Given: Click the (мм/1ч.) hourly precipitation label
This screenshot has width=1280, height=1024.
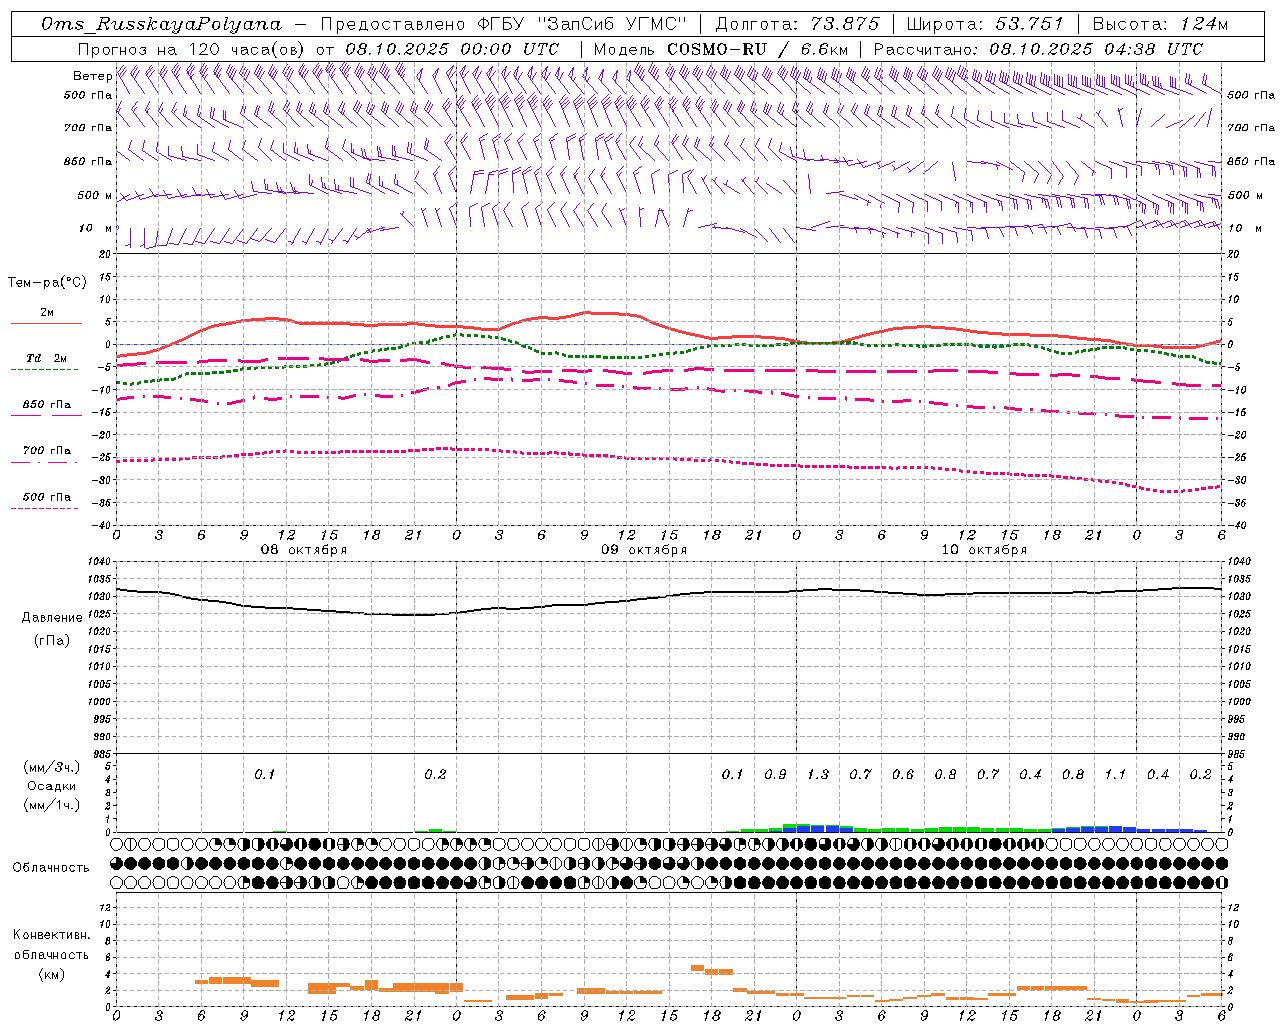Looking at the screenshot, I should (52, 805).
